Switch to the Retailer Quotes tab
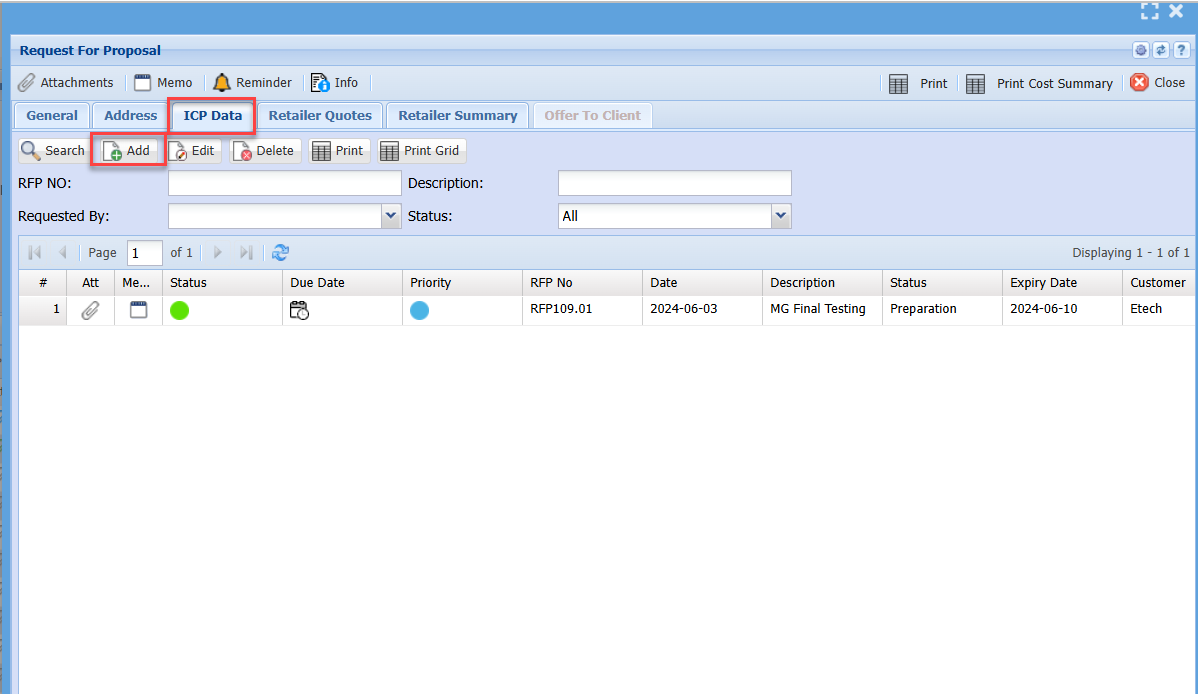This screenshot has height=694, width=1198. pyautogui.click(x=320, y=116)
